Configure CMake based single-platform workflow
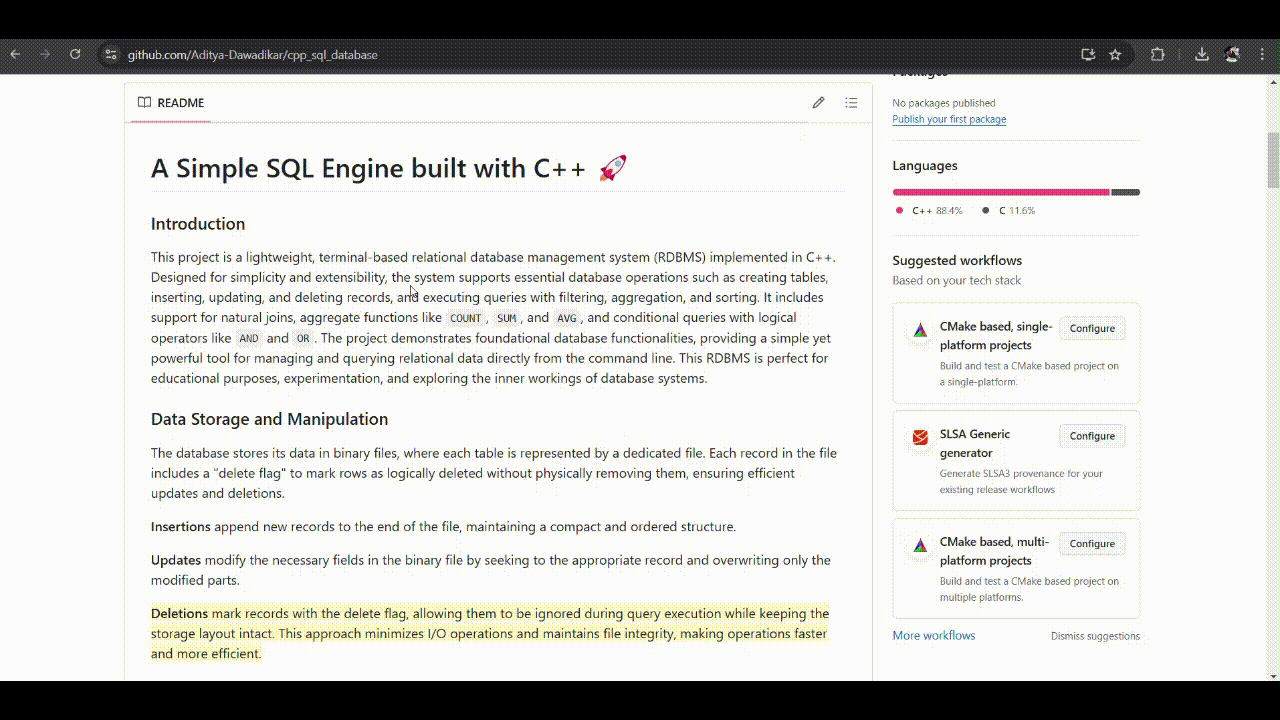The image size is (1280, 720). point(1092,328)
